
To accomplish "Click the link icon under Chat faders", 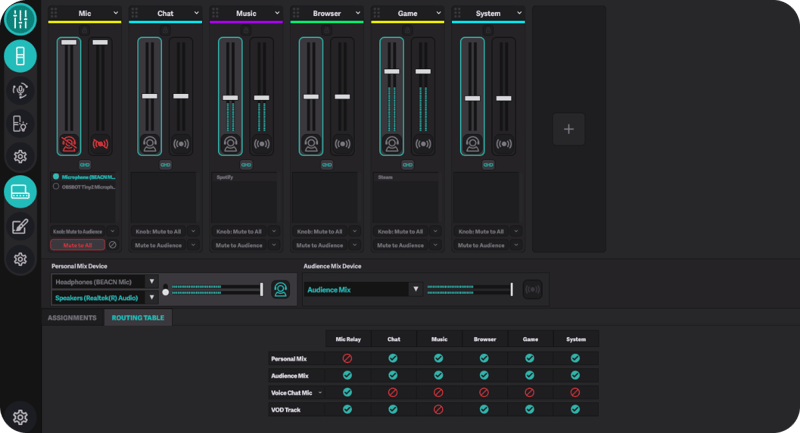I will (x=165, y=164).
